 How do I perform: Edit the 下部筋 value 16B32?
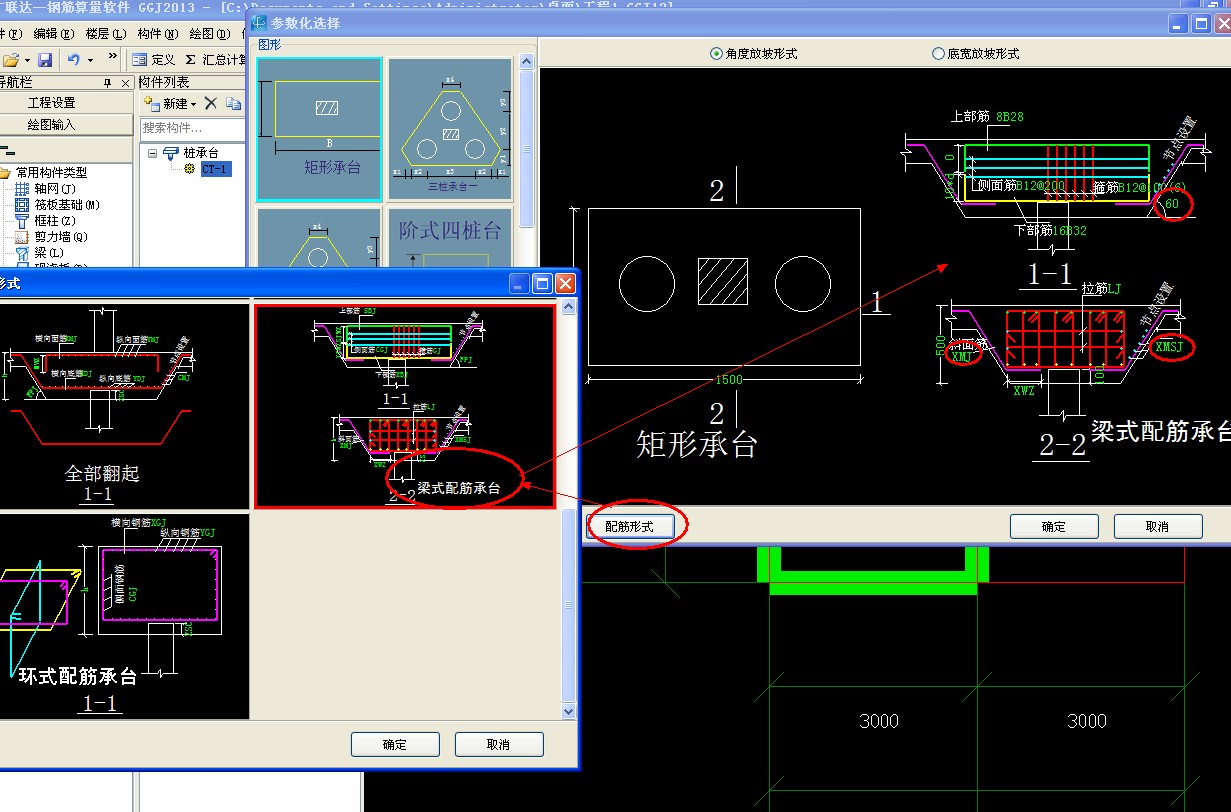[x=1069, y=231]
